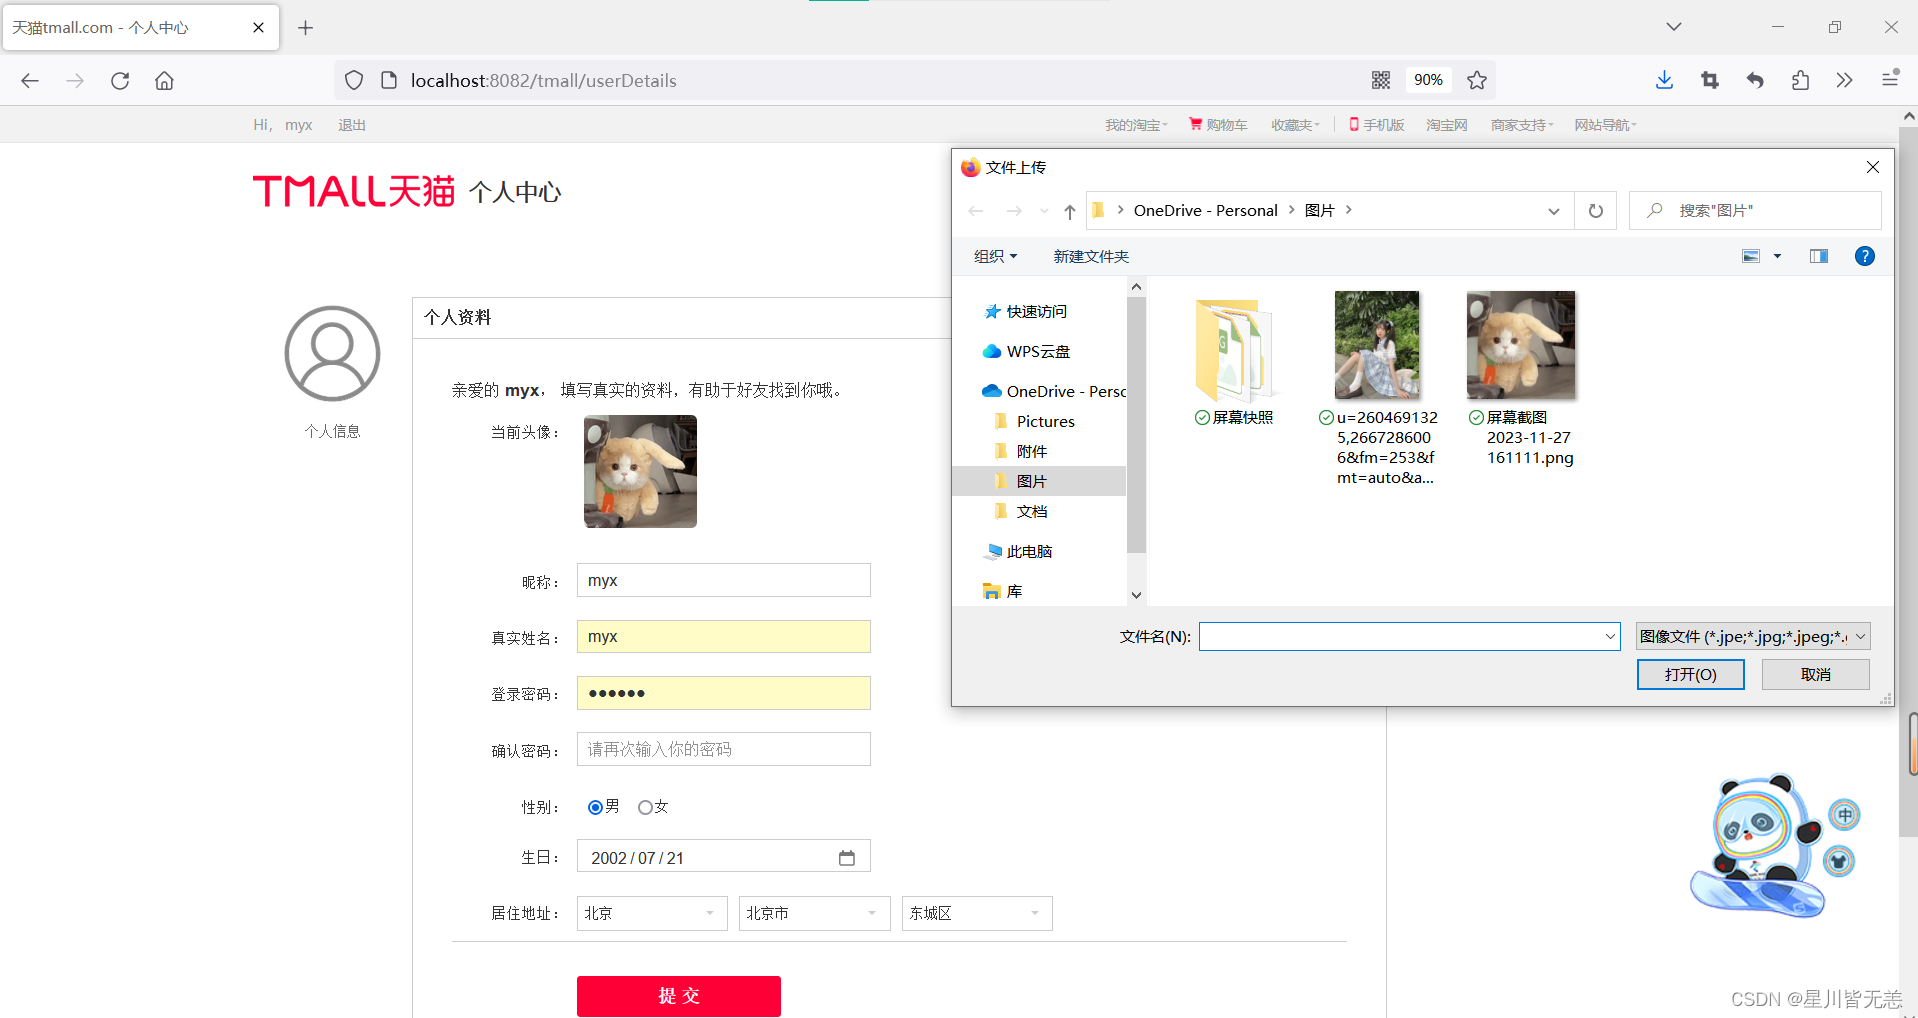Open the 屏幕快照 folder

1234,362
